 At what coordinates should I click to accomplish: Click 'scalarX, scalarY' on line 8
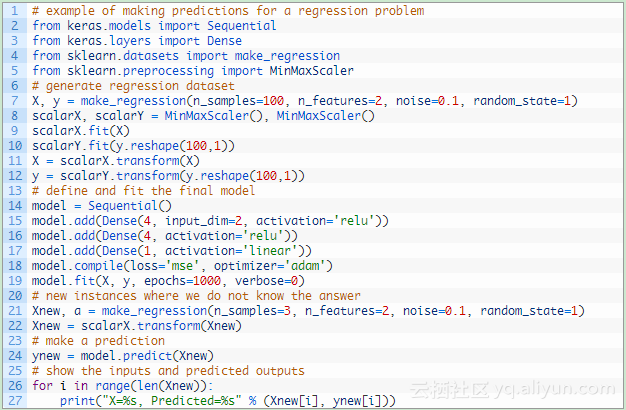[88, 116]
